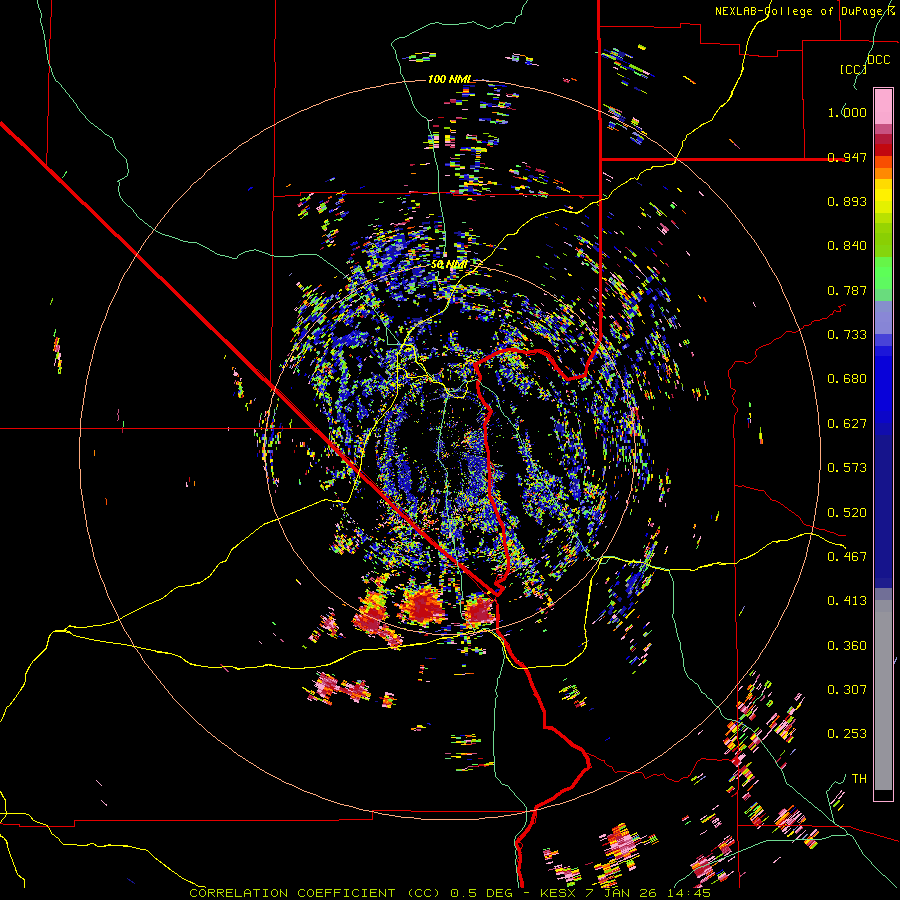Click the 100 NMI range ring label
The width and height of the screenshot is (900, 900).
coord(449,79)
